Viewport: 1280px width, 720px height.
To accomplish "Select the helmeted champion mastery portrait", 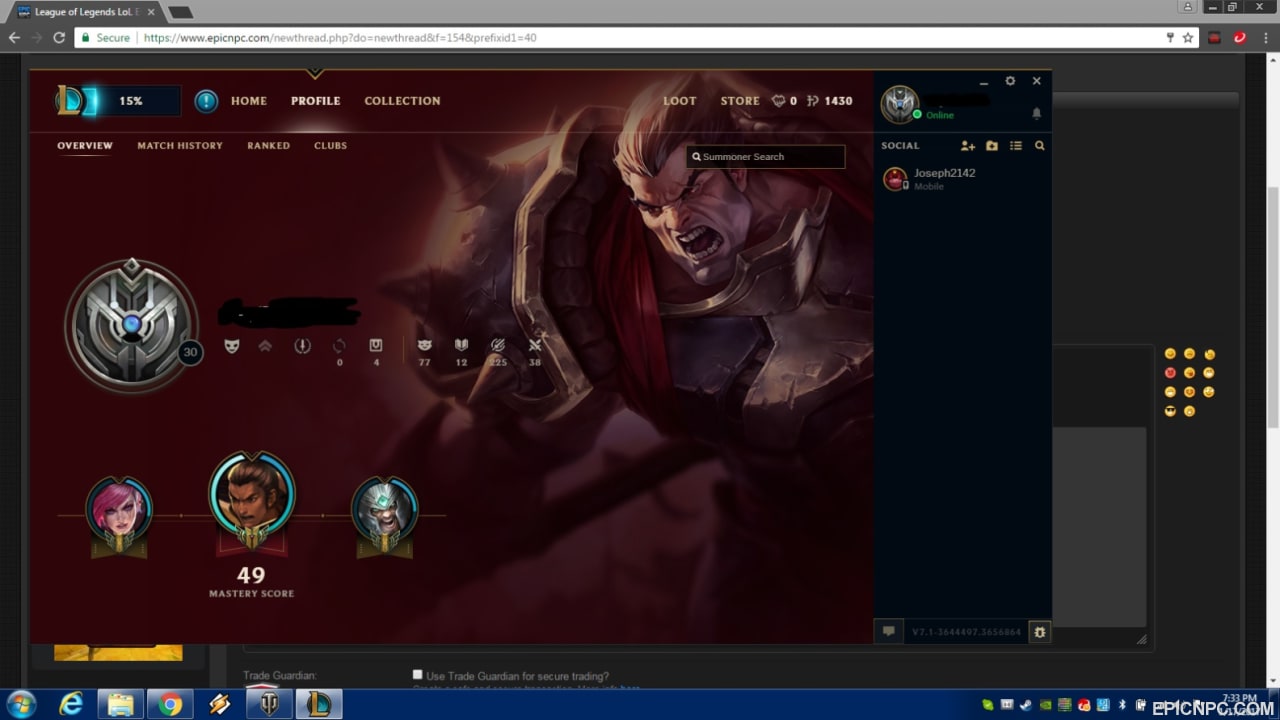I will tap(385, 510).
